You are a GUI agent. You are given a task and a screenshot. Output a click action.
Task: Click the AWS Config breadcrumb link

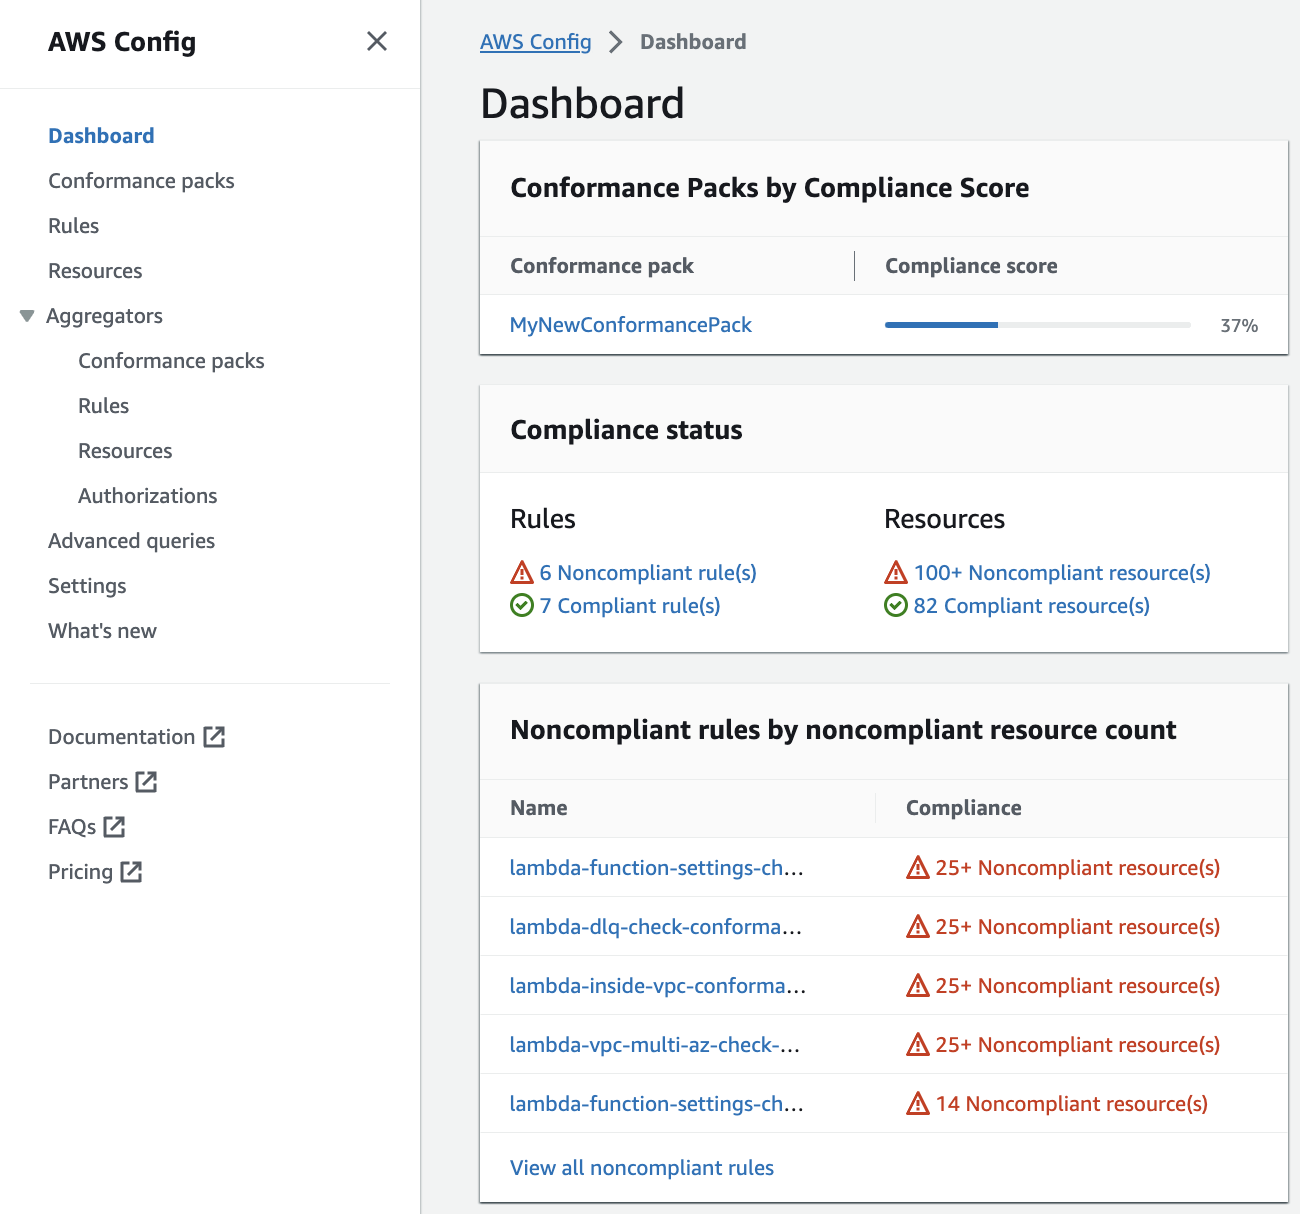[536, 41]
